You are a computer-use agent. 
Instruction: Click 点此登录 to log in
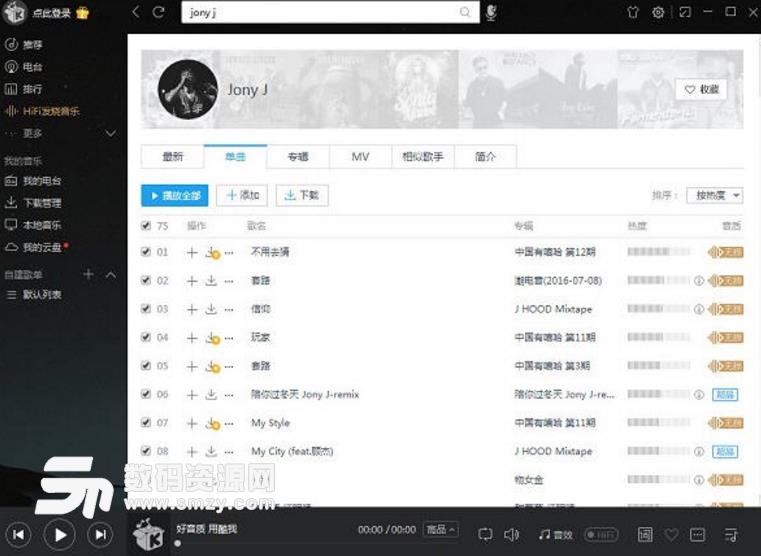(51, 13)
